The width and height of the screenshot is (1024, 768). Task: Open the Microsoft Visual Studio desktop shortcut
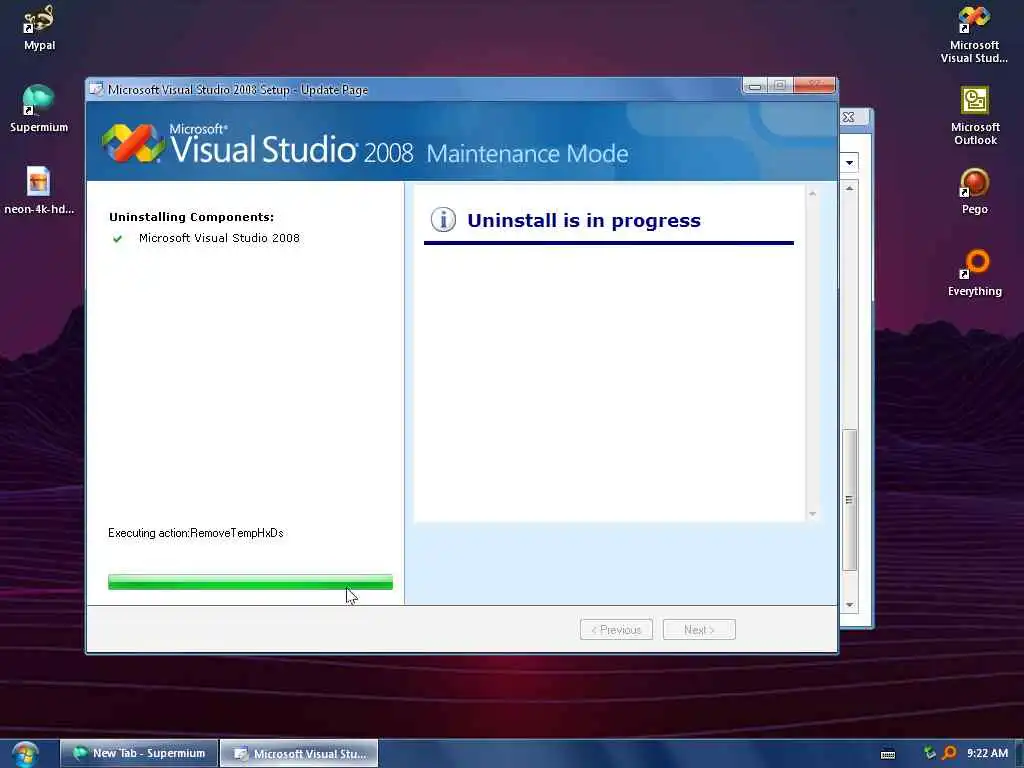974,33
